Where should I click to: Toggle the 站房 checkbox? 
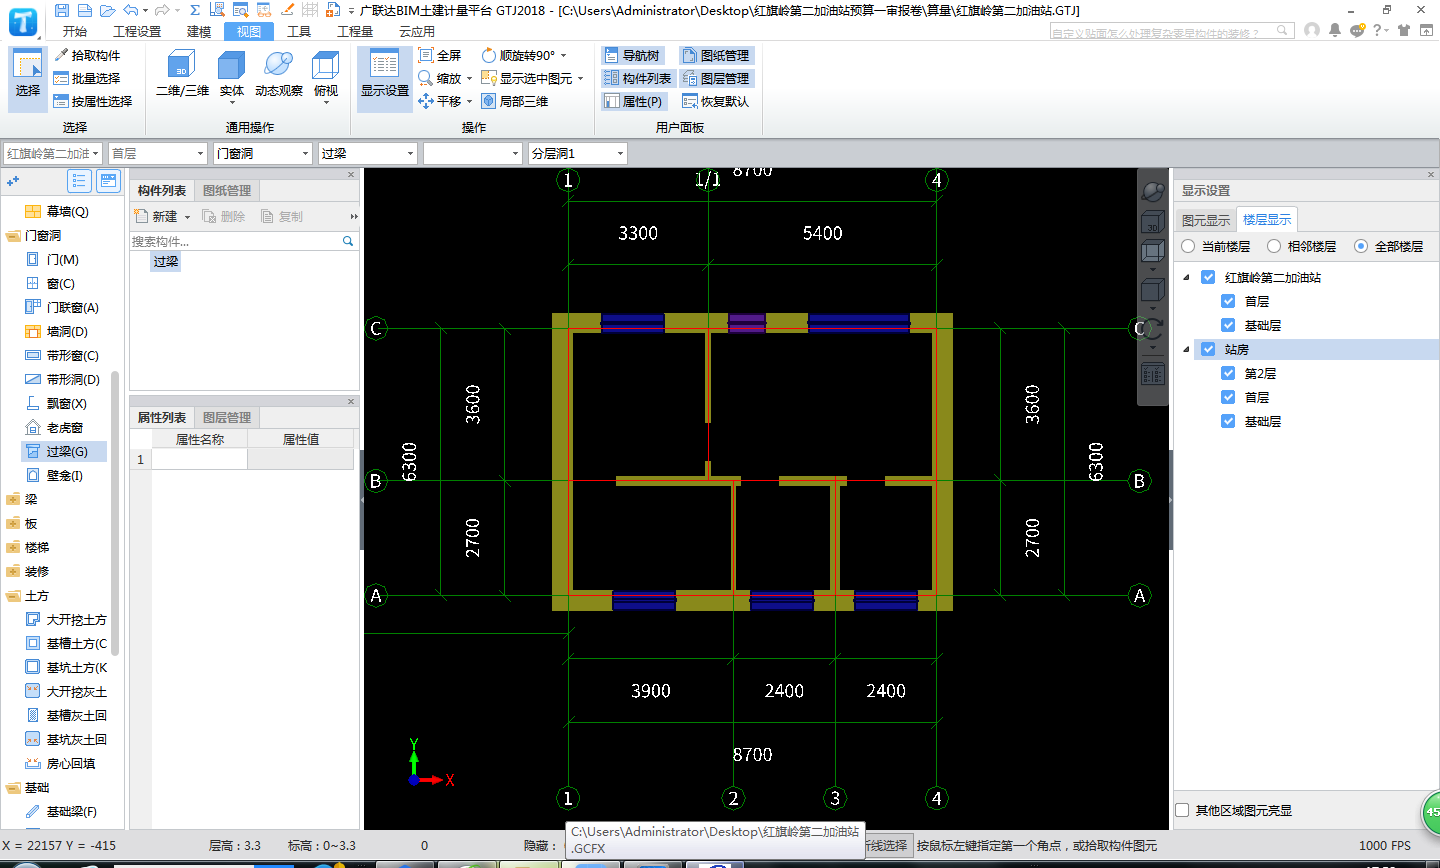point(1208,349)
